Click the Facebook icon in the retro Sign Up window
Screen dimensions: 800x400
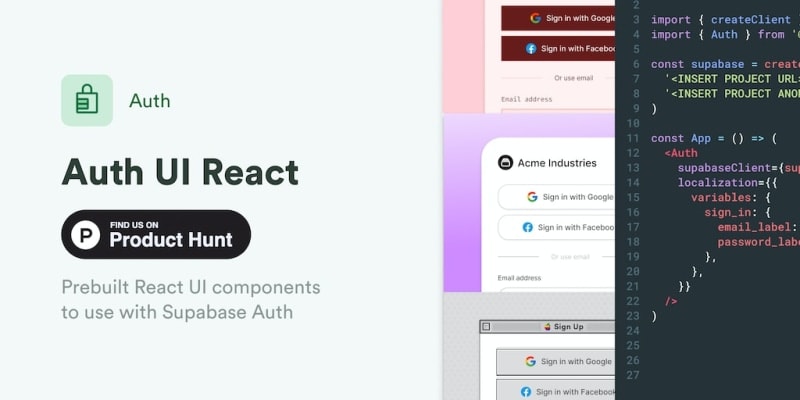coord(526,392)
